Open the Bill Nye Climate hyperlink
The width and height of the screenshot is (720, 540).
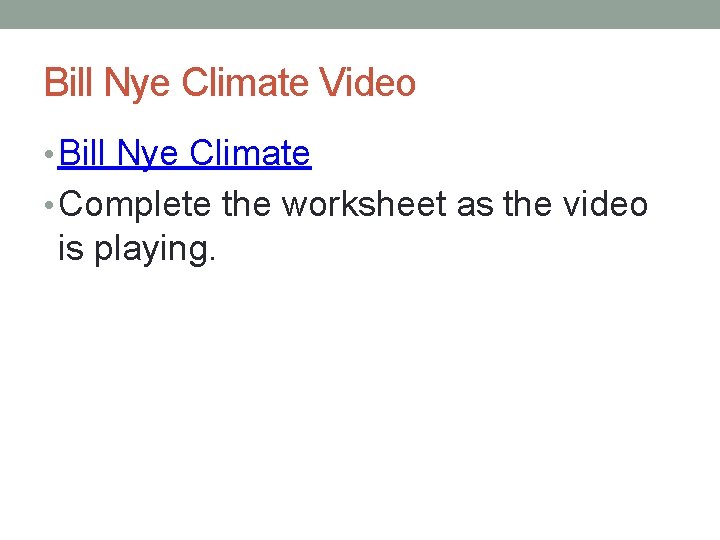tap(185, 154)
